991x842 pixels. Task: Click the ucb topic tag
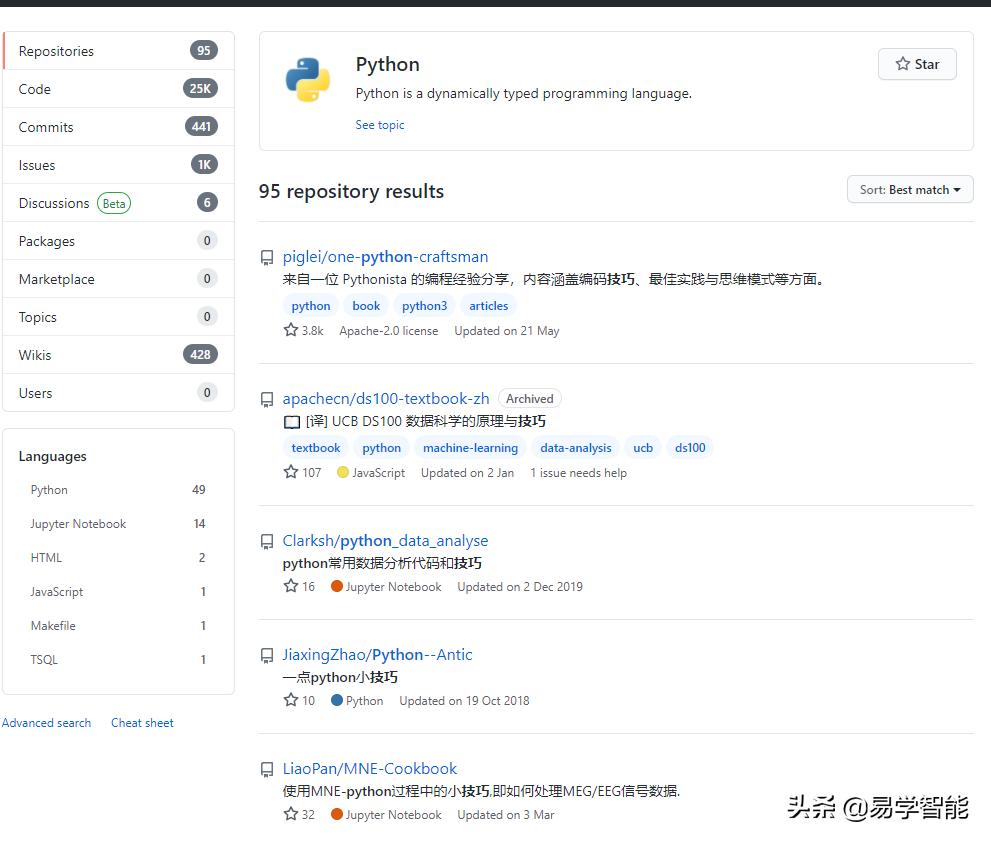pyautogui.click(x=643, y=448)
